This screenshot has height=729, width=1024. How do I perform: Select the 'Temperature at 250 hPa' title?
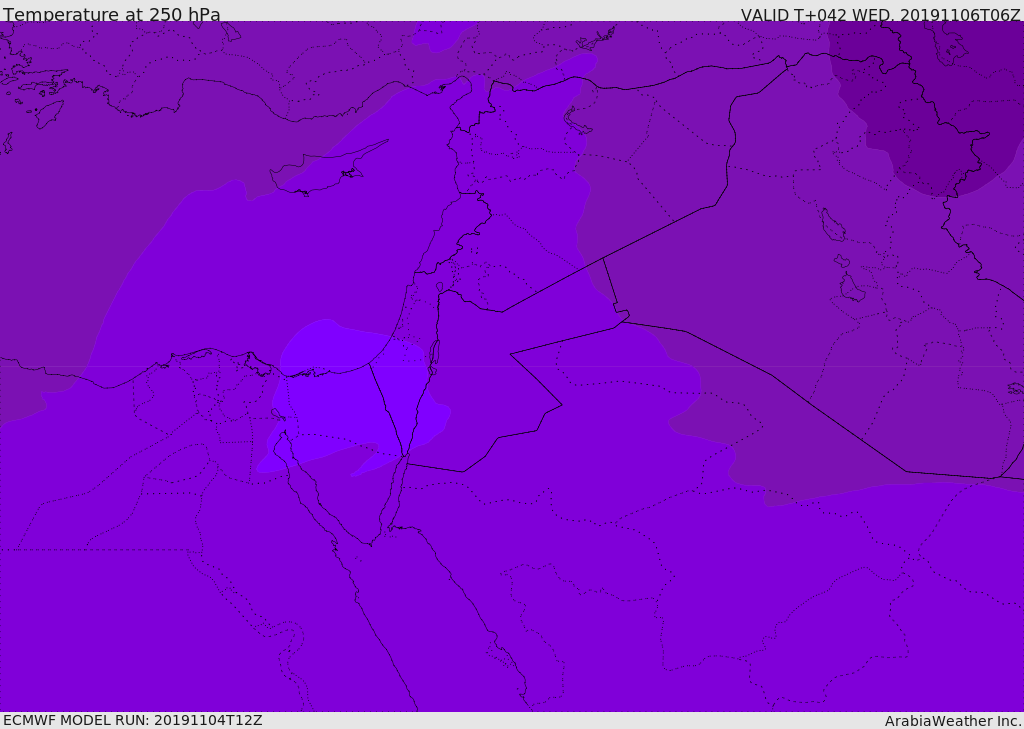pos(112,14)
